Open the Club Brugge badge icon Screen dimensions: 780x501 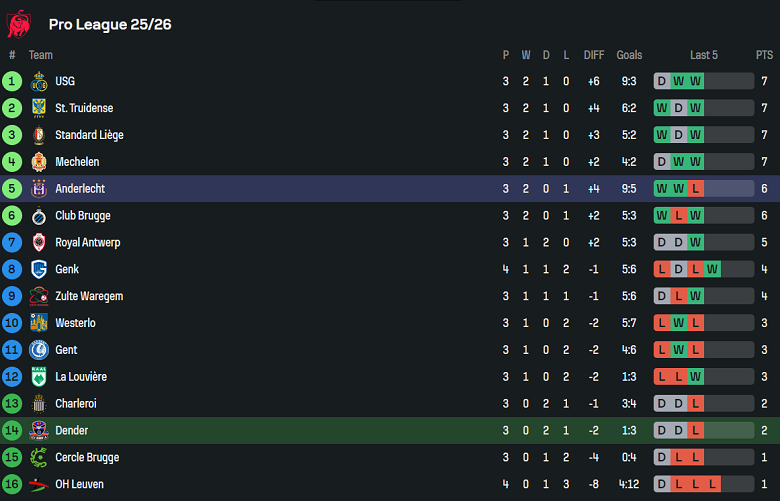[x=39, y=216]
